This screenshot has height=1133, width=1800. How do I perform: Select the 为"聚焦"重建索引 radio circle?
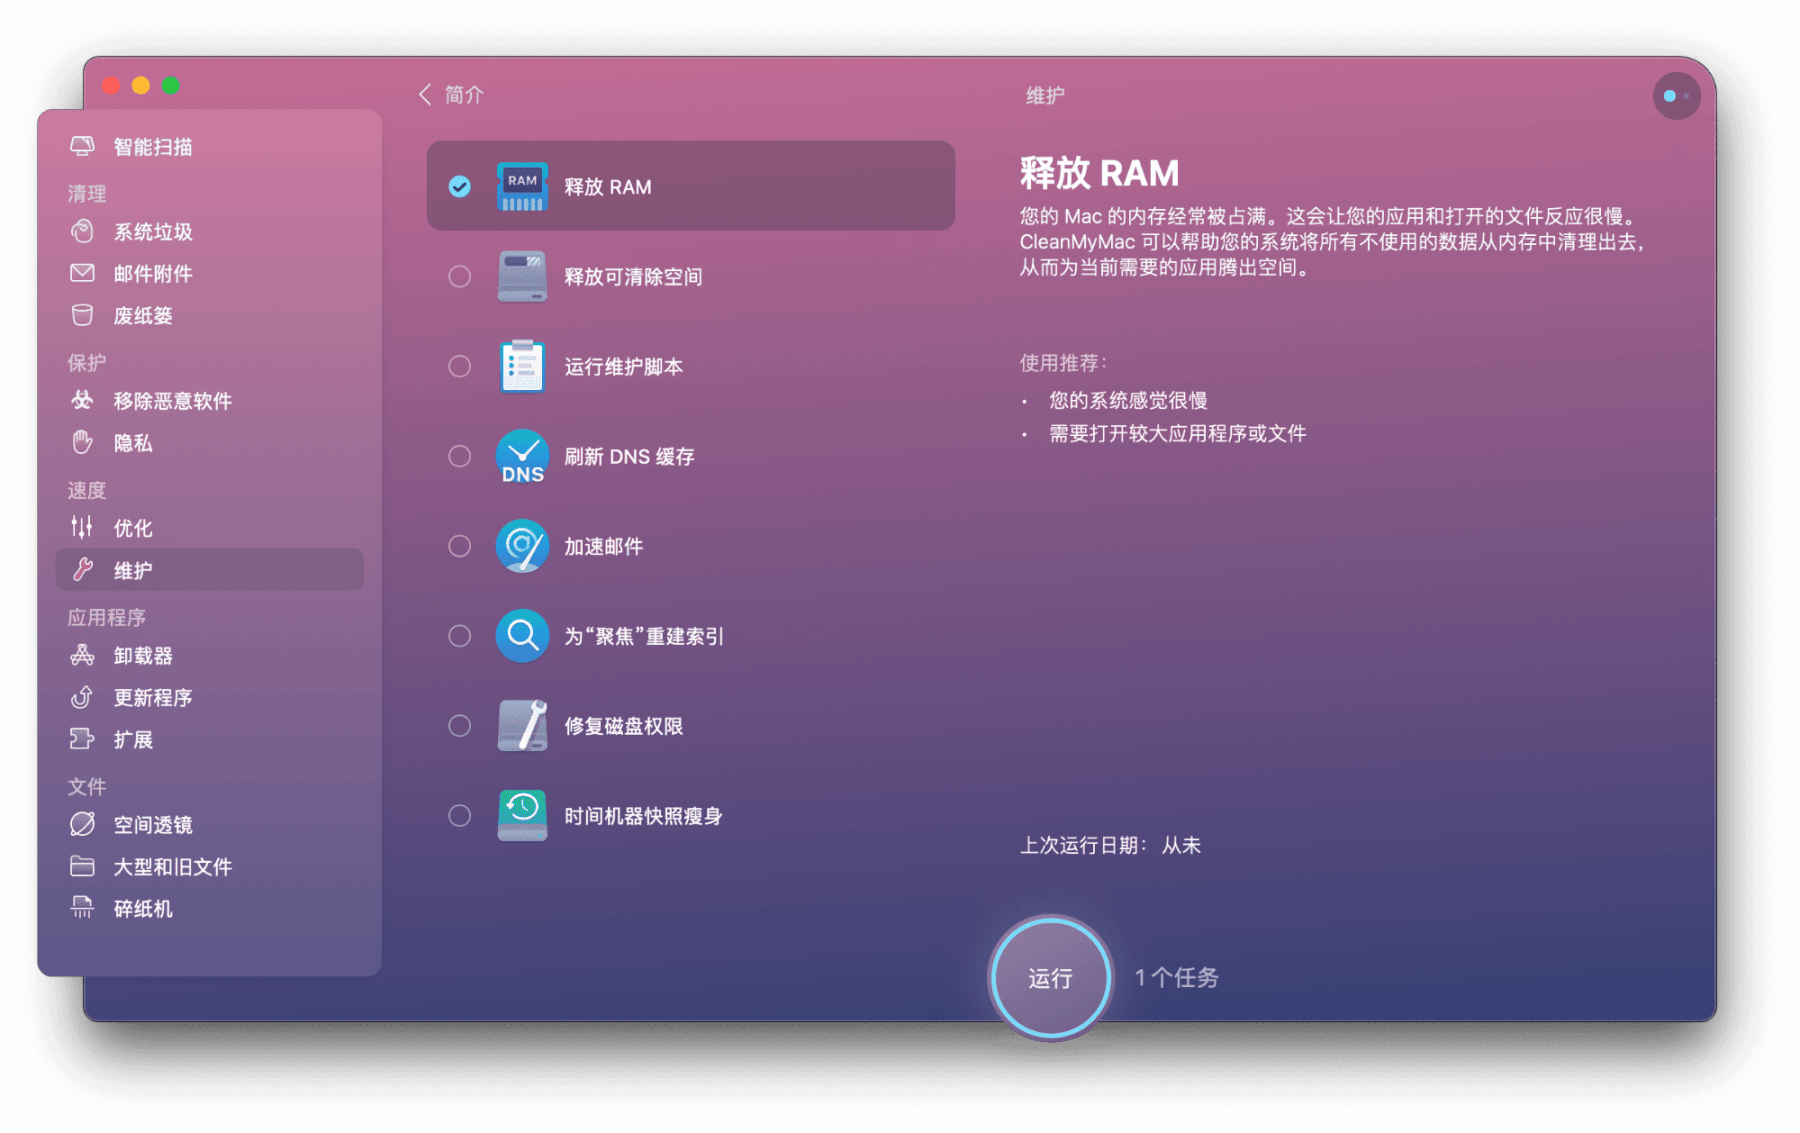coord(460,636)
